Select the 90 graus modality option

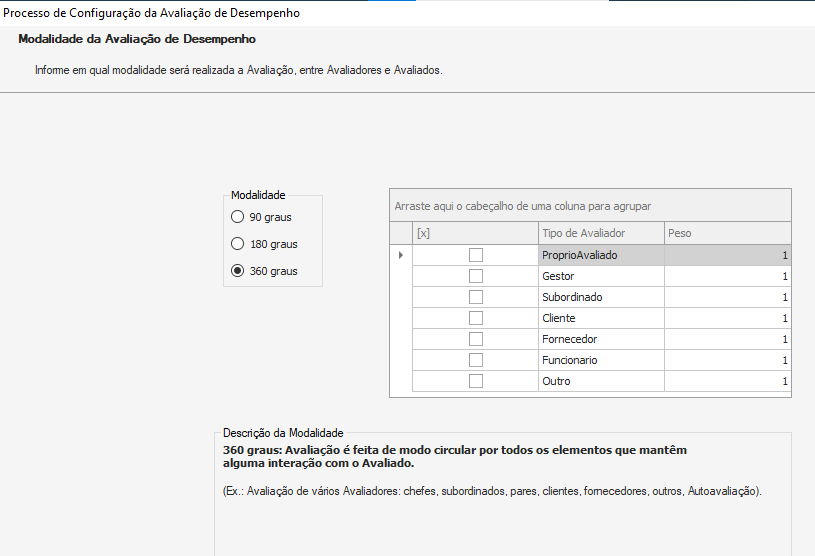tap(238, 217)
